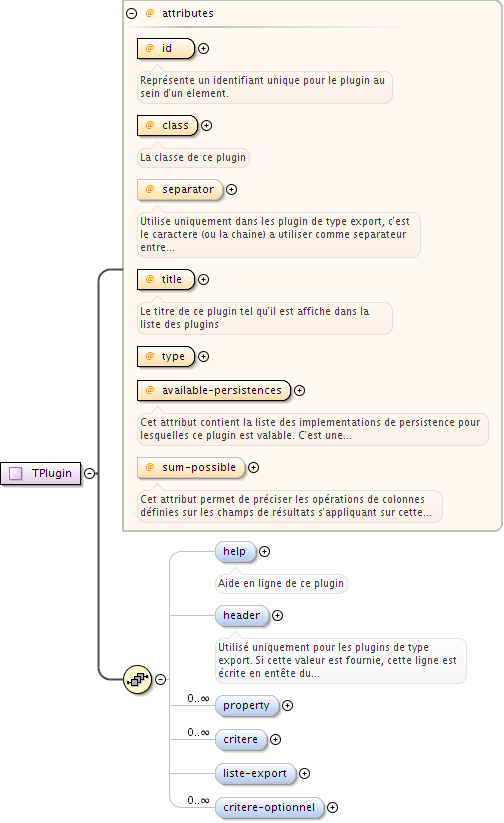Expand the title attribute
Image resolution: width=504 pixels, height=823 pixels.
(x=204, y=279)
